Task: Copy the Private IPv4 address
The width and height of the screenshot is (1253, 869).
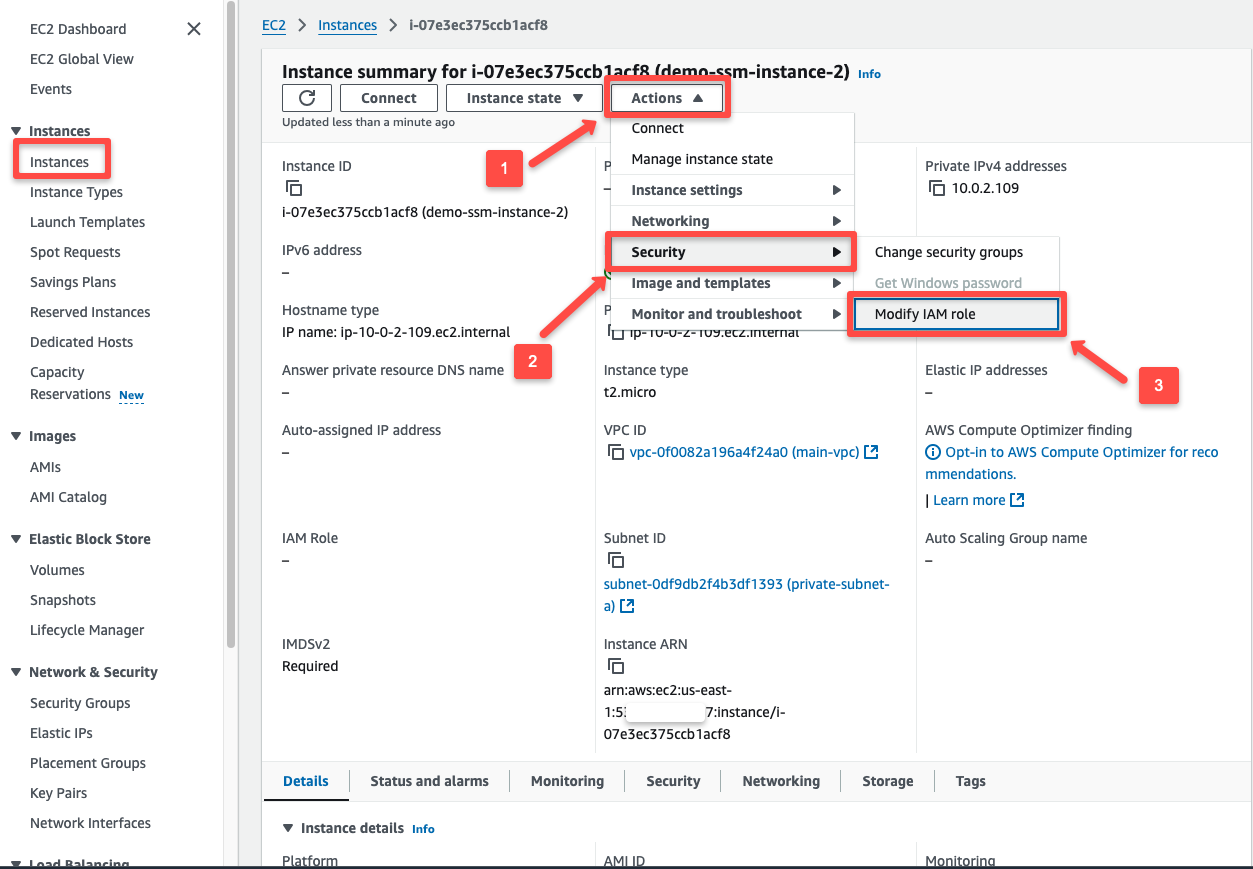Action: point(938,187)
